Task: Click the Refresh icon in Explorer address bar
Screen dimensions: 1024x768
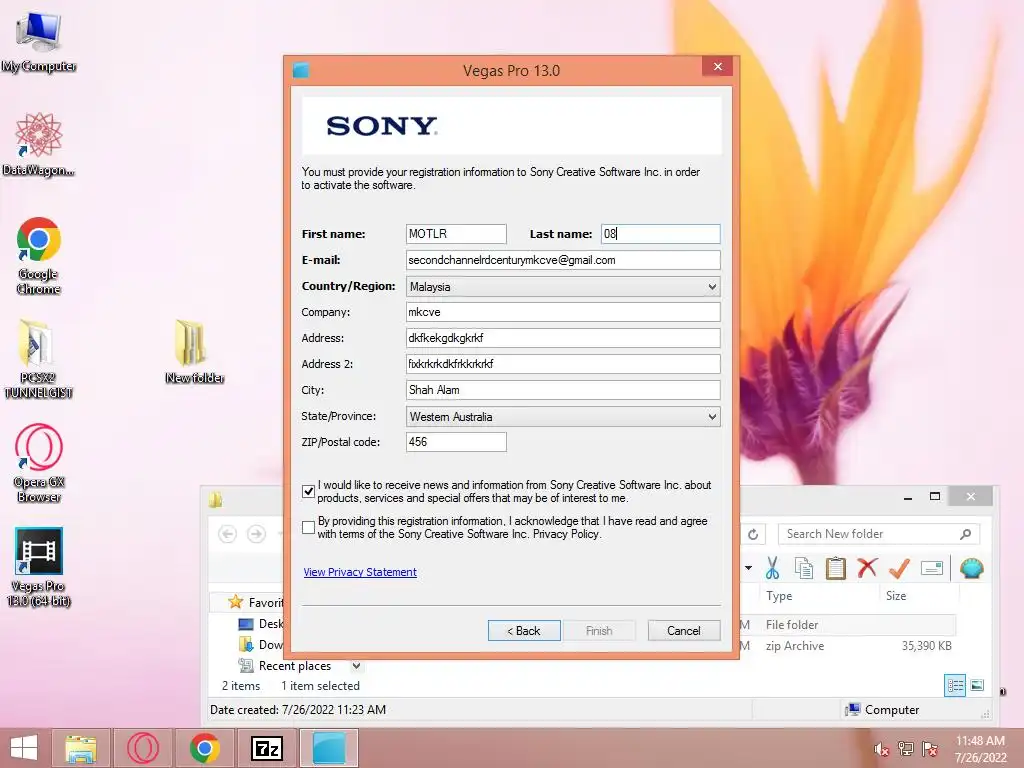Action: coord(753,534)
